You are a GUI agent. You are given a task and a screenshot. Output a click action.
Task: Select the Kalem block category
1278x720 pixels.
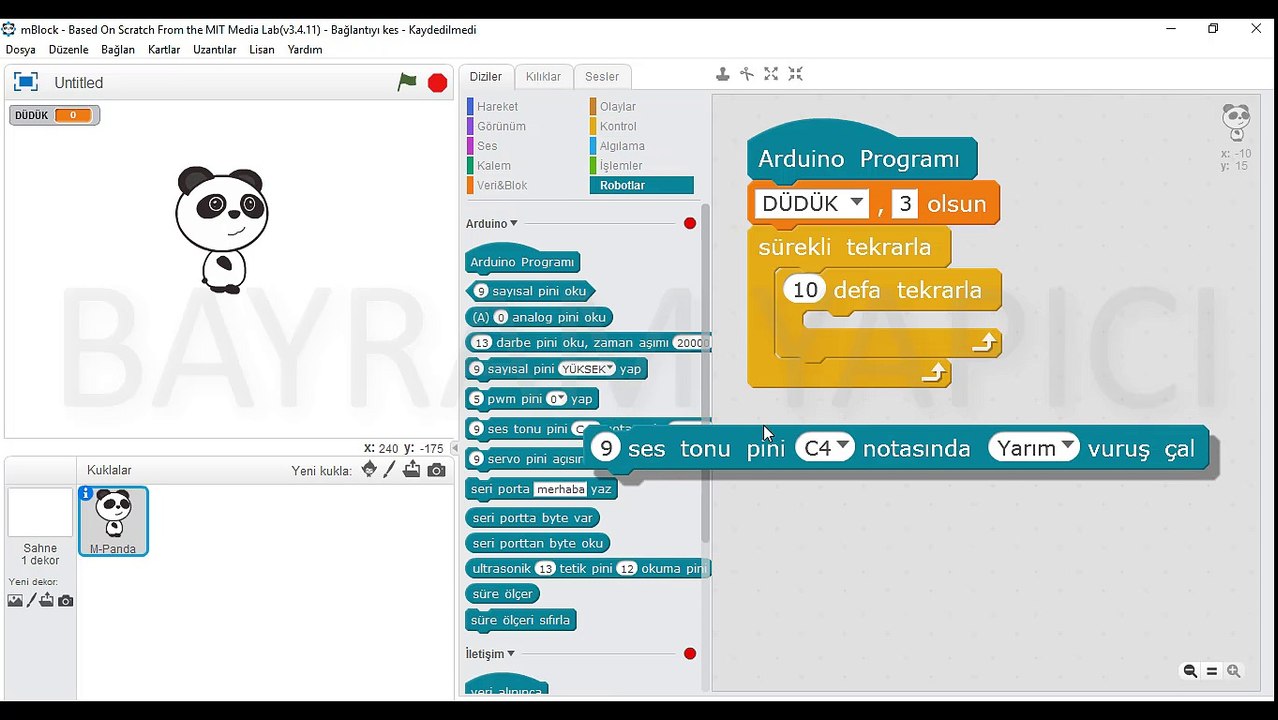pyautogui.click(x=494, y=166)
